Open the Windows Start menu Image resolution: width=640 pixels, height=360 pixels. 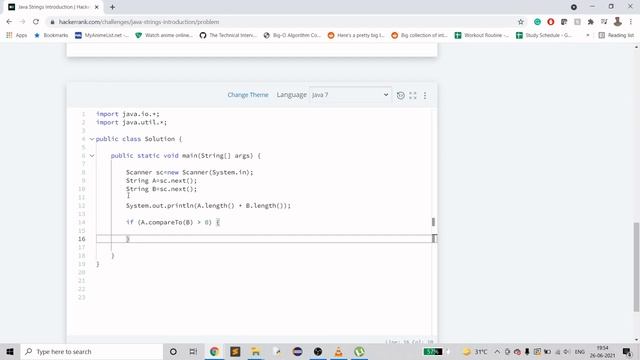click(10, 351)
